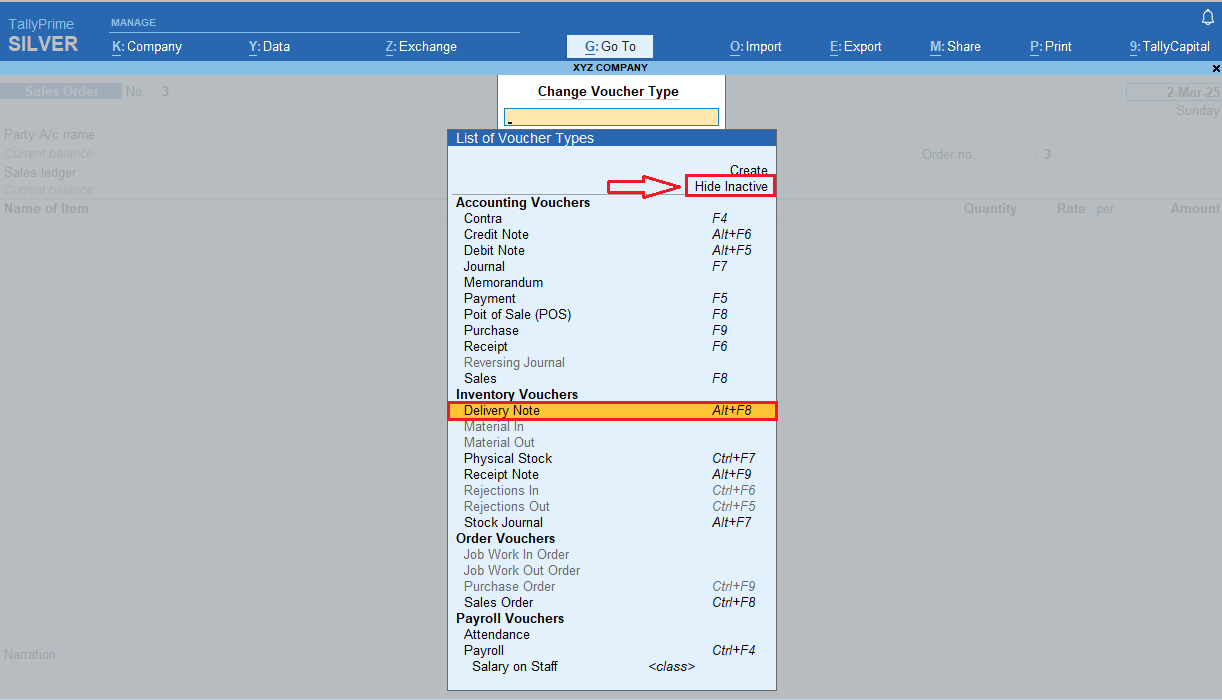Open the Exchange menu
This screenshot has height=700, width=1222.
(420, 46)
